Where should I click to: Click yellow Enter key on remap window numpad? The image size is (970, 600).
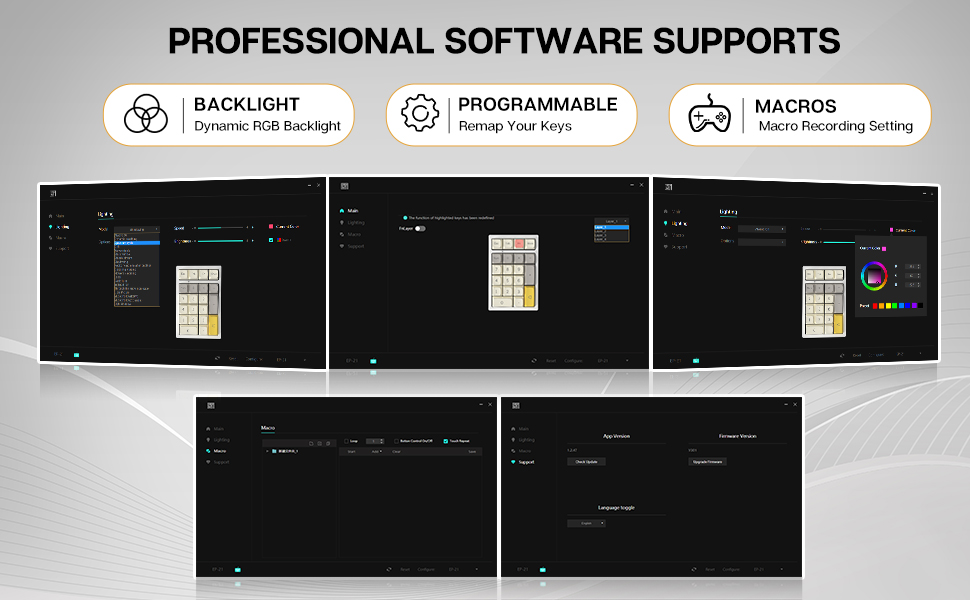point(530,297)
